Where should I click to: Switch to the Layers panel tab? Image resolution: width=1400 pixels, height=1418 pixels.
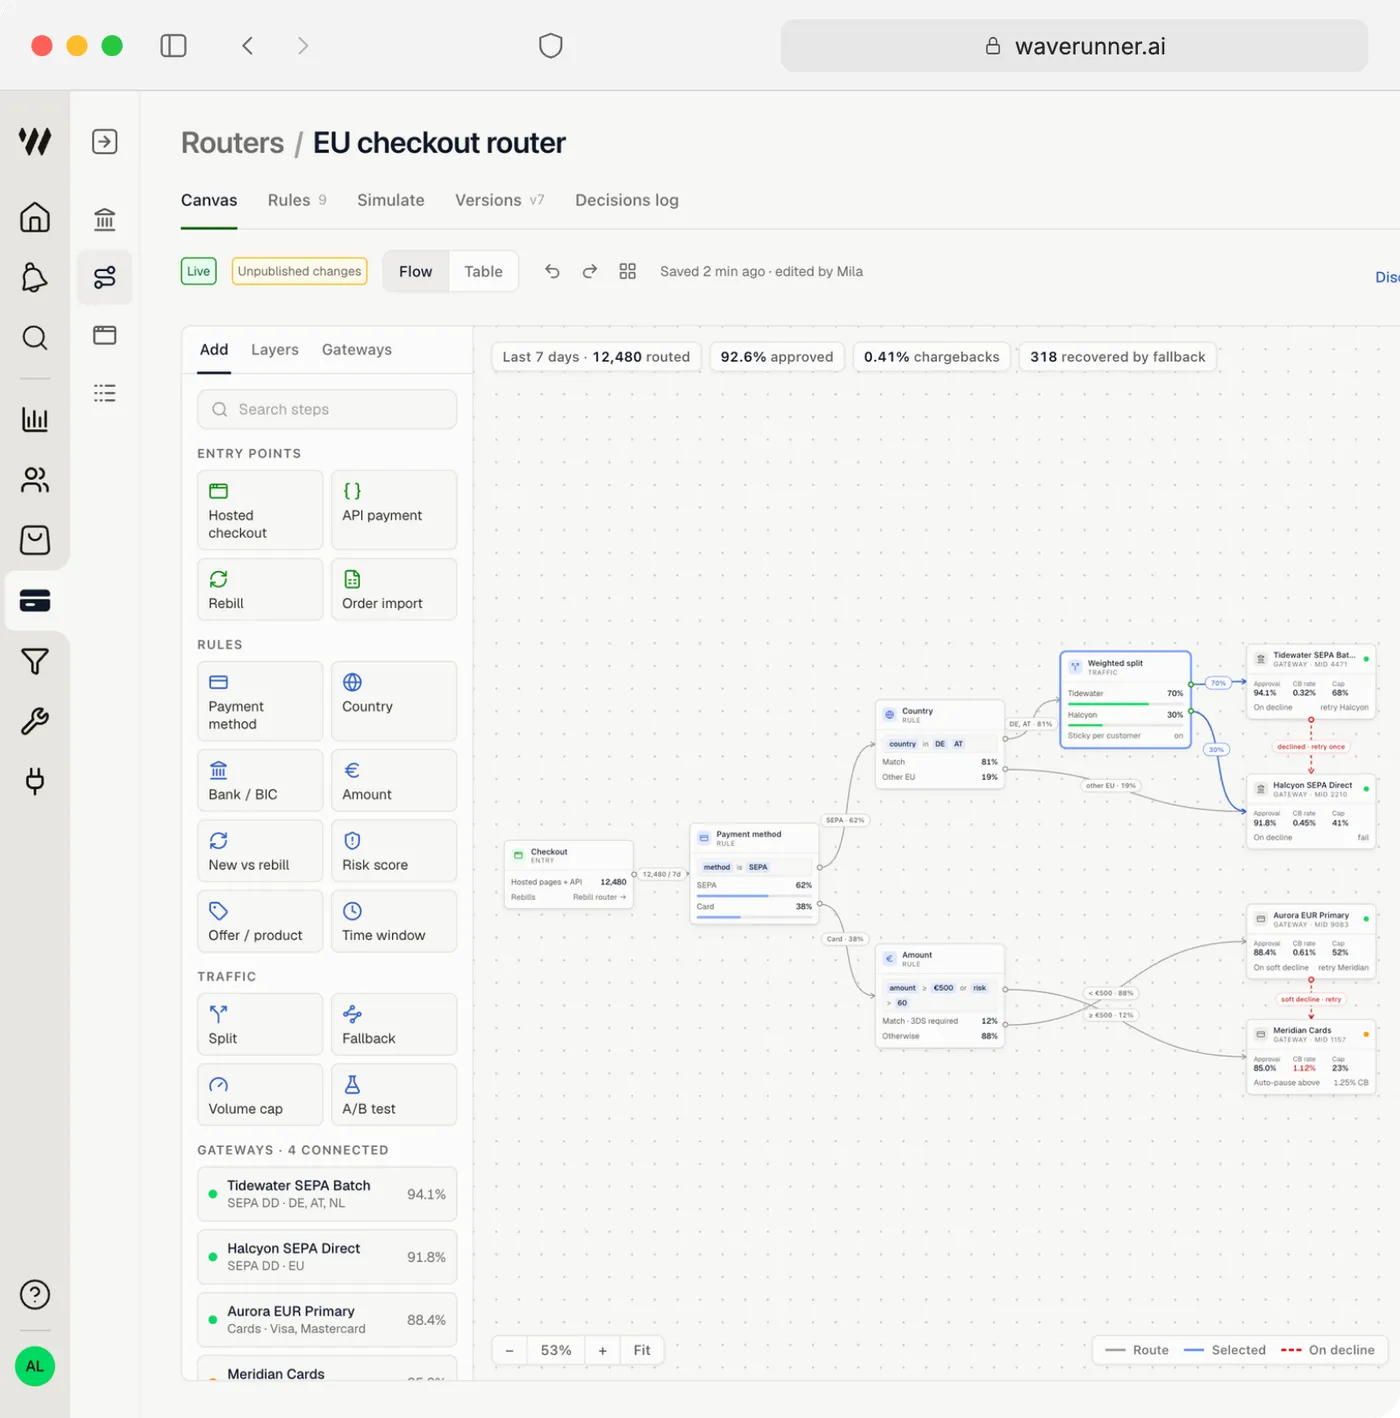coord(275,349)
